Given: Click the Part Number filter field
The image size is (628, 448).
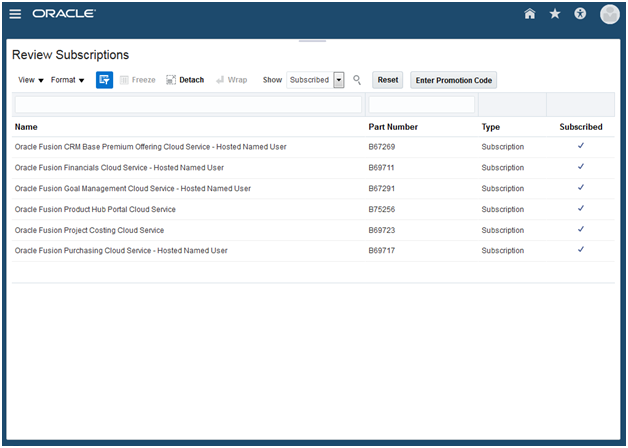Looking at the screenshot, I should (421, 104).
